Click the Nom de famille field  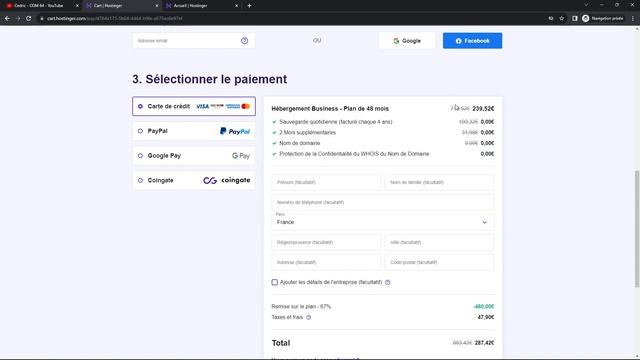pos(439,182)
